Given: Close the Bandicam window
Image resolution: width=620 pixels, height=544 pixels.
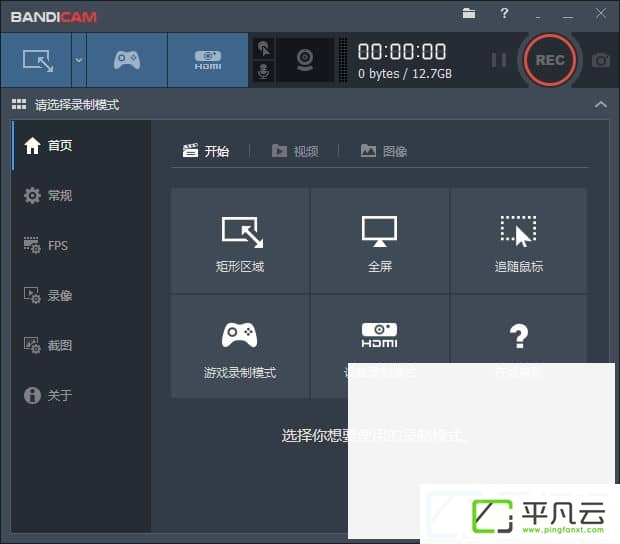Looking at the screenshot, I should (x=601, y=13).
